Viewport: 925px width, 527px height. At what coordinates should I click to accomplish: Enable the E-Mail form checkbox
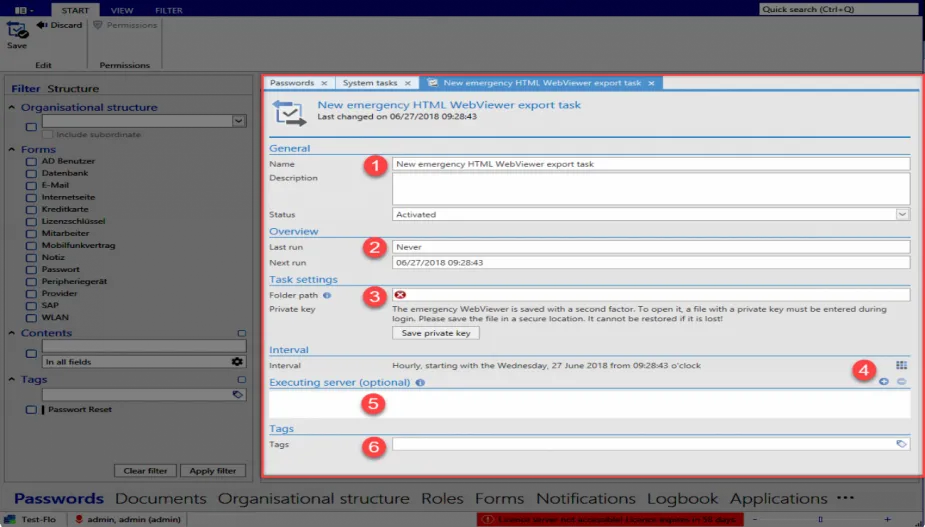(x=31, y=185)
